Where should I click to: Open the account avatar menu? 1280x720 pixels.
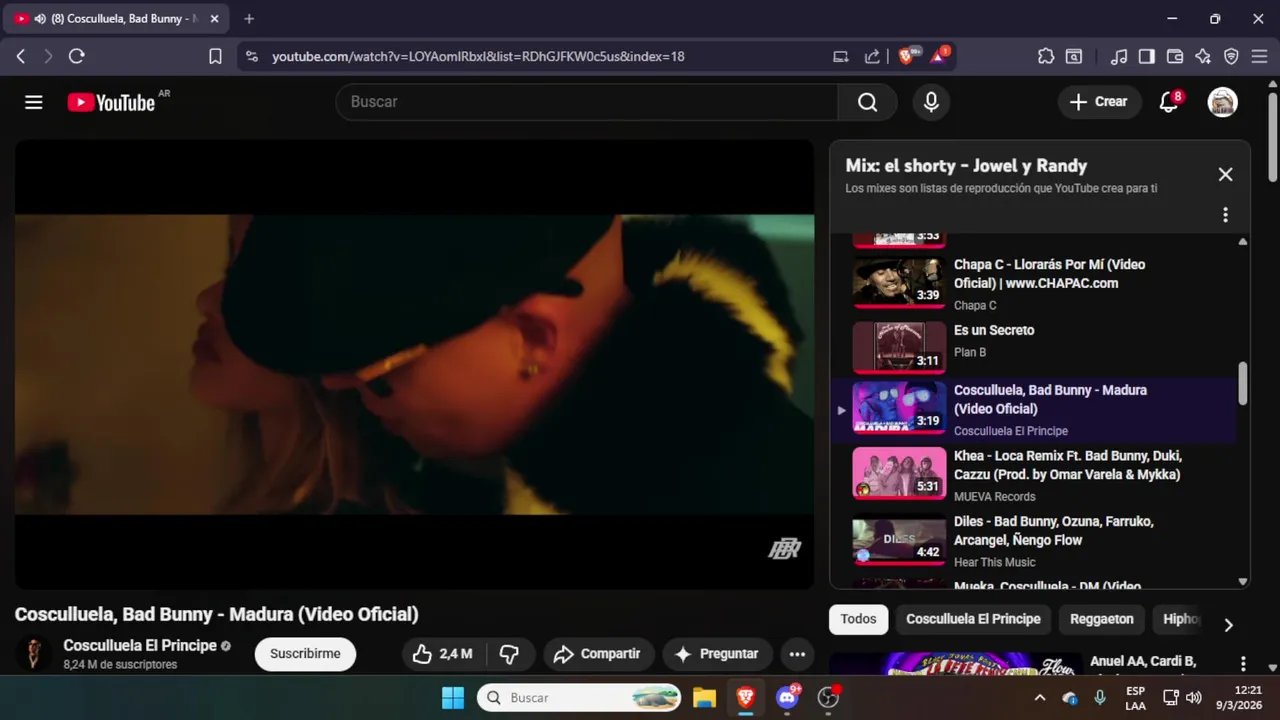(1223, 102)
